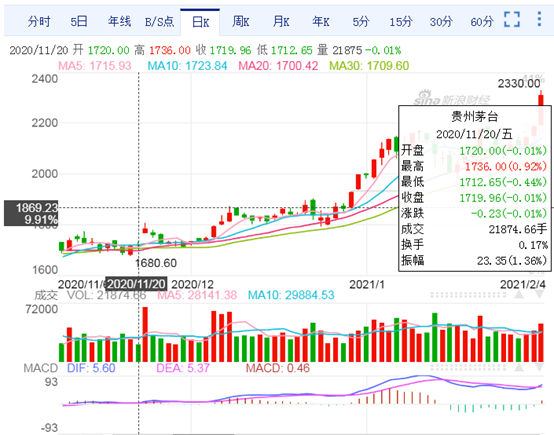
Task: Open the three-dot more options menu
Action: tap(539, 19)
